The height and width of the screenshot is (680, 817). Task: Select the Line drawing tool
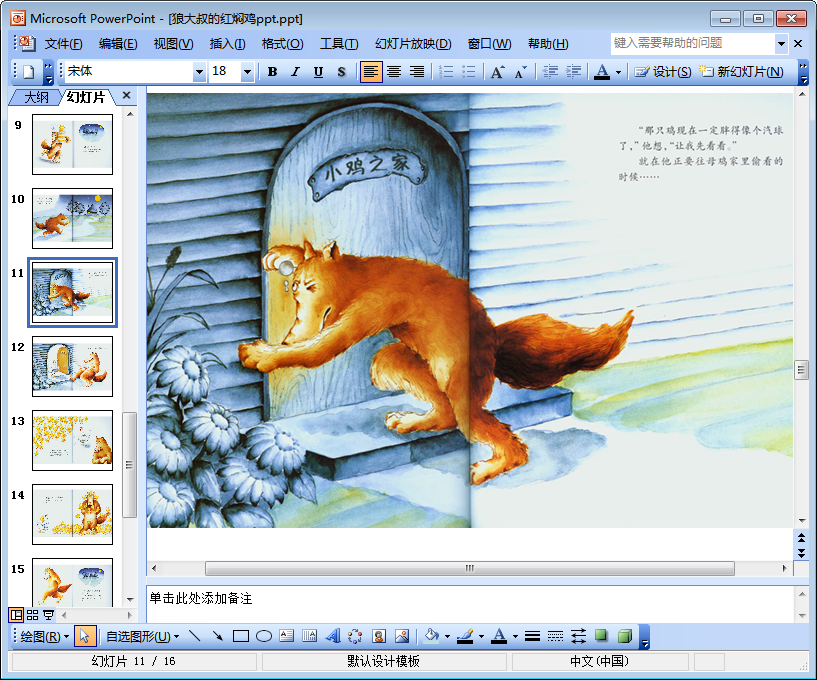point(194,636)
